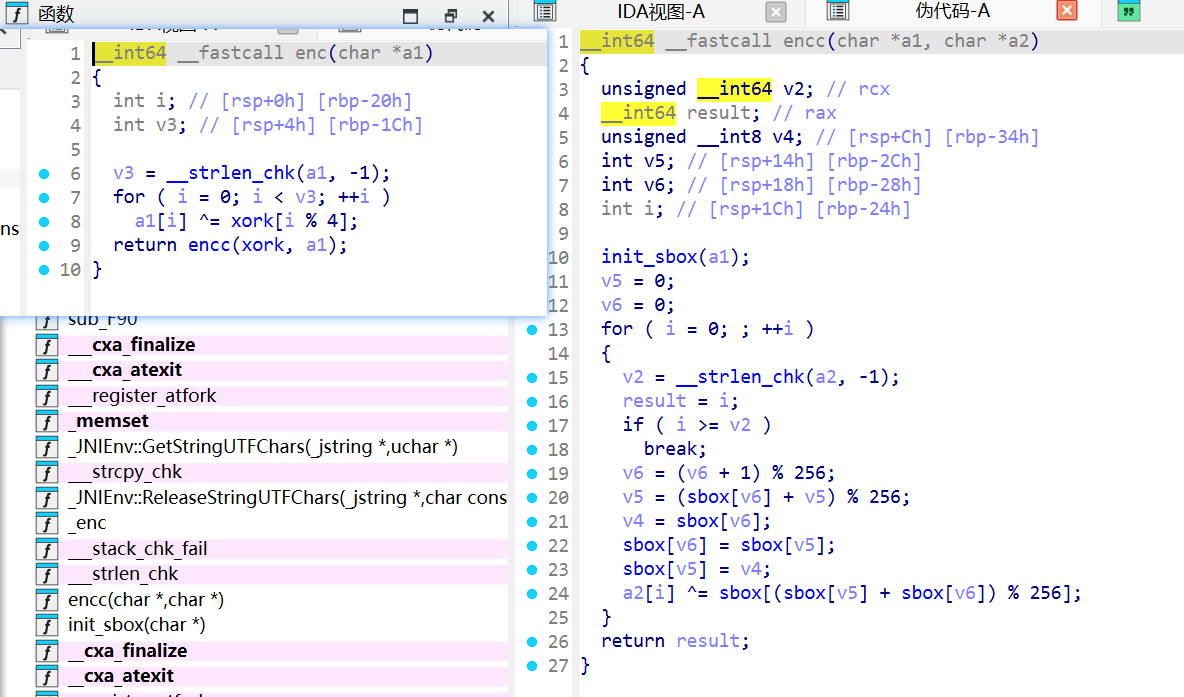
Task: Click the function icon beside __stack_chk_fail
Action: point(46,549)
